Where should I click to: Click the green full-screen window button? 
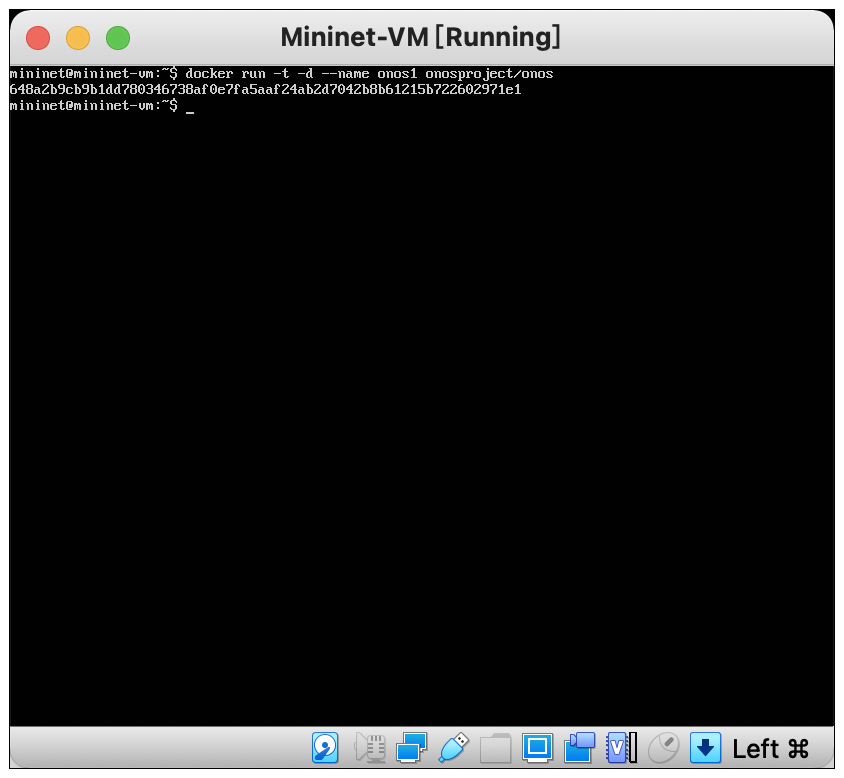(118, 38)
